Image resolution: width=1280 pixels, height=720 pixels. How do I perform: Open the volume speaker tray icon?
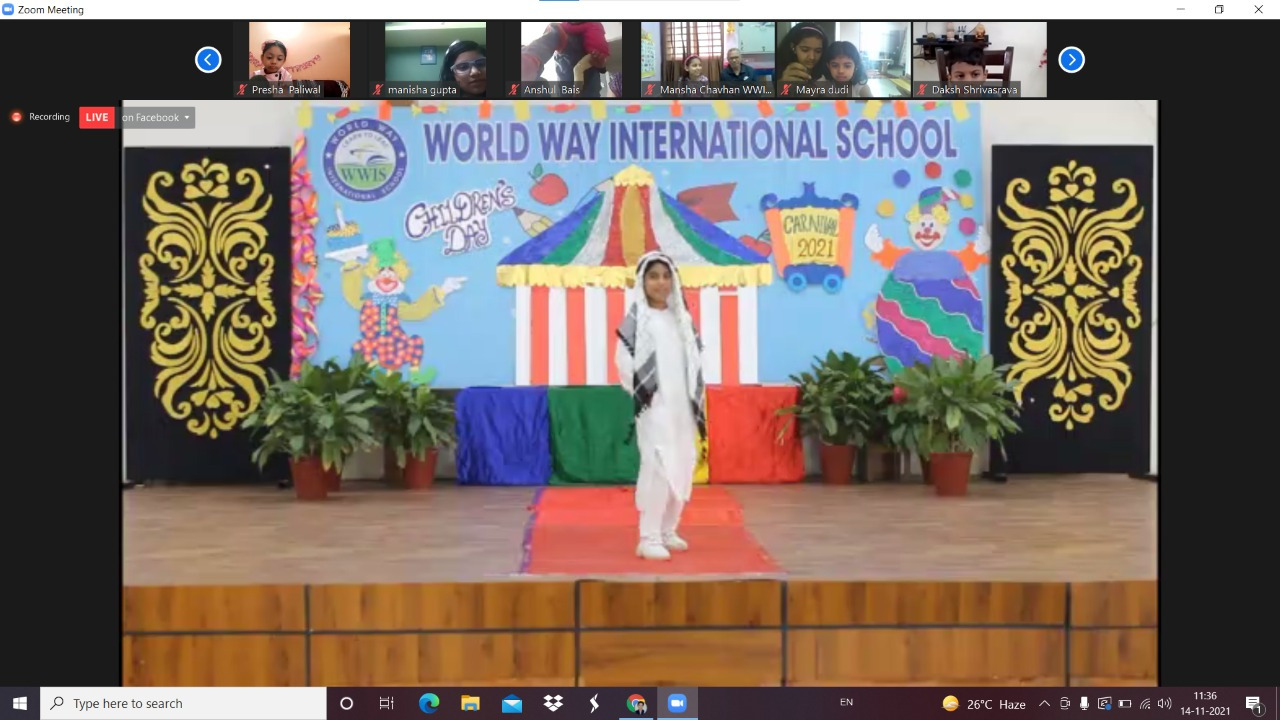point(1164,704)
